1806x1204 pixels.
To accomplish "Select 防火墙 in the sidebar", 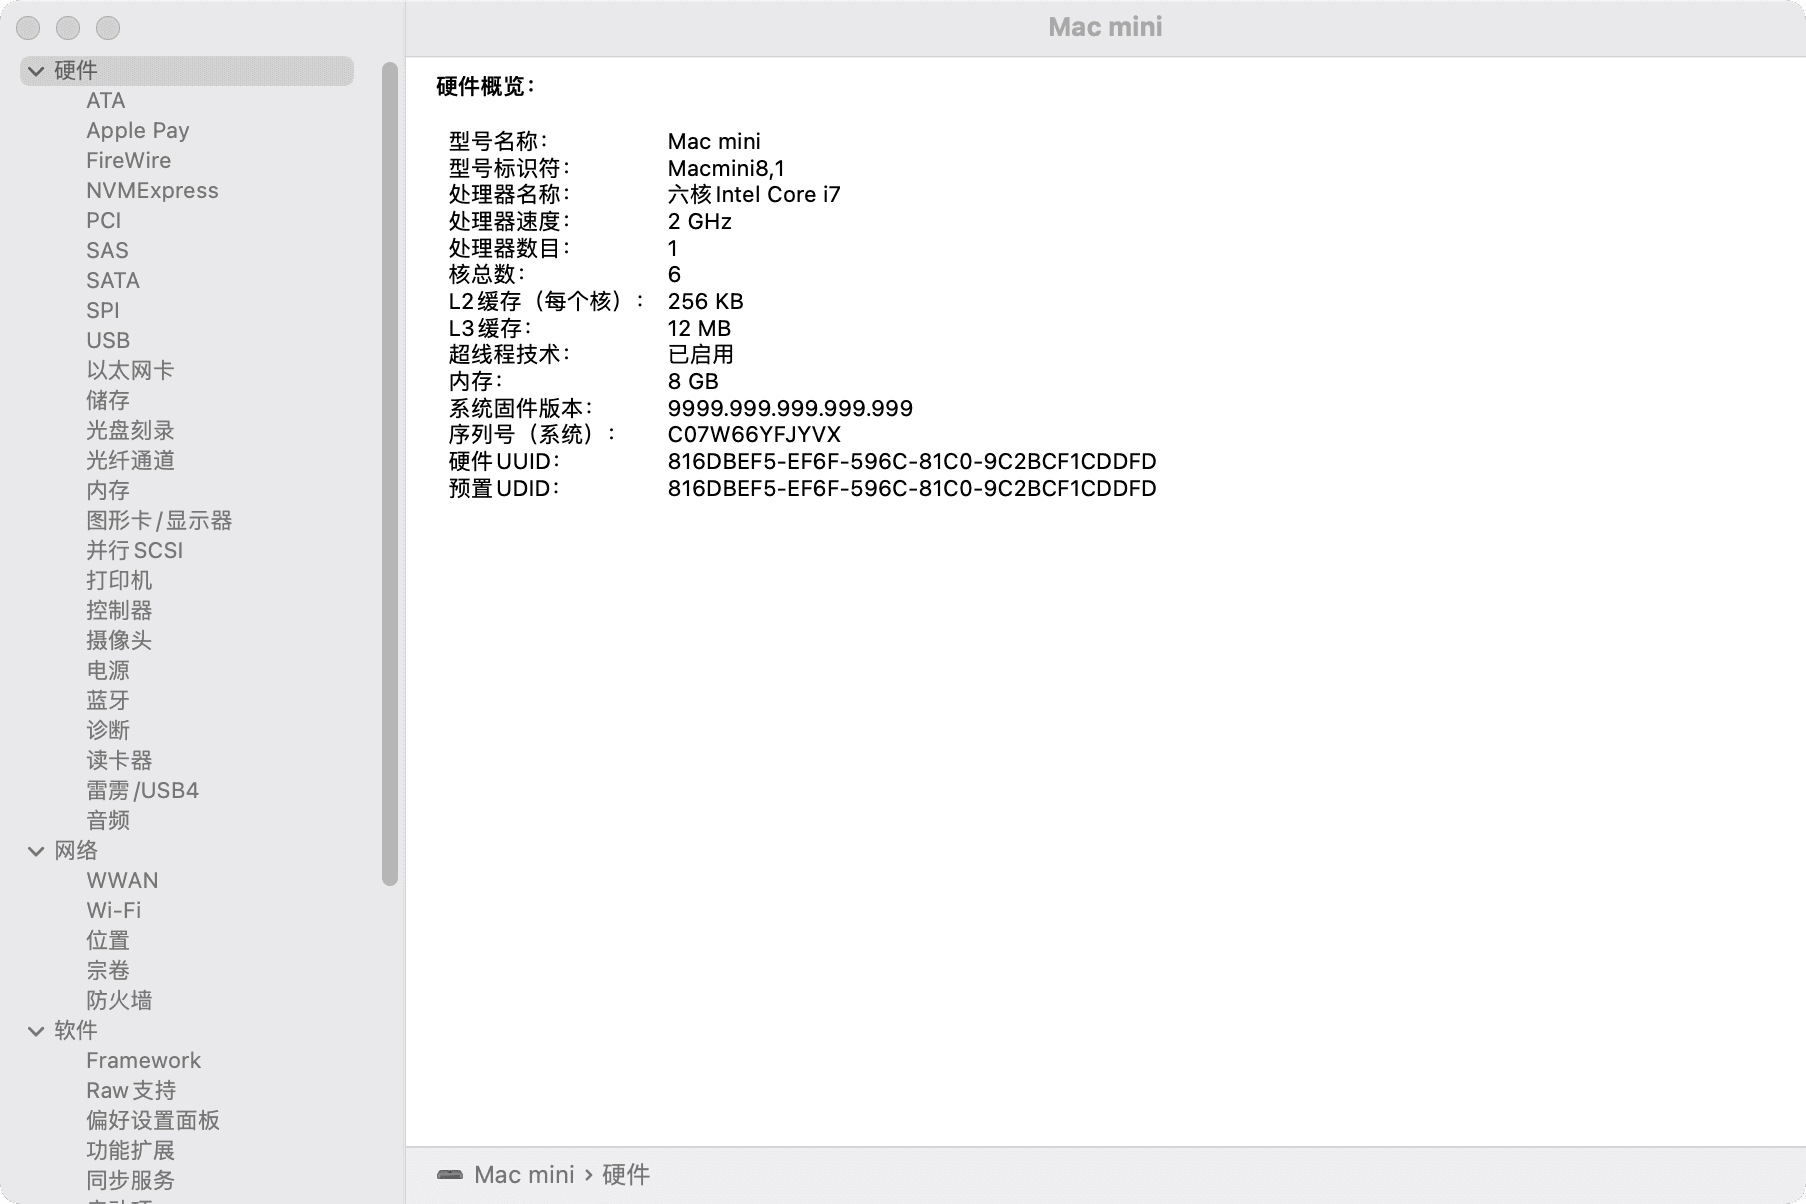I will pyautogui.click(x=119, y=1001).
